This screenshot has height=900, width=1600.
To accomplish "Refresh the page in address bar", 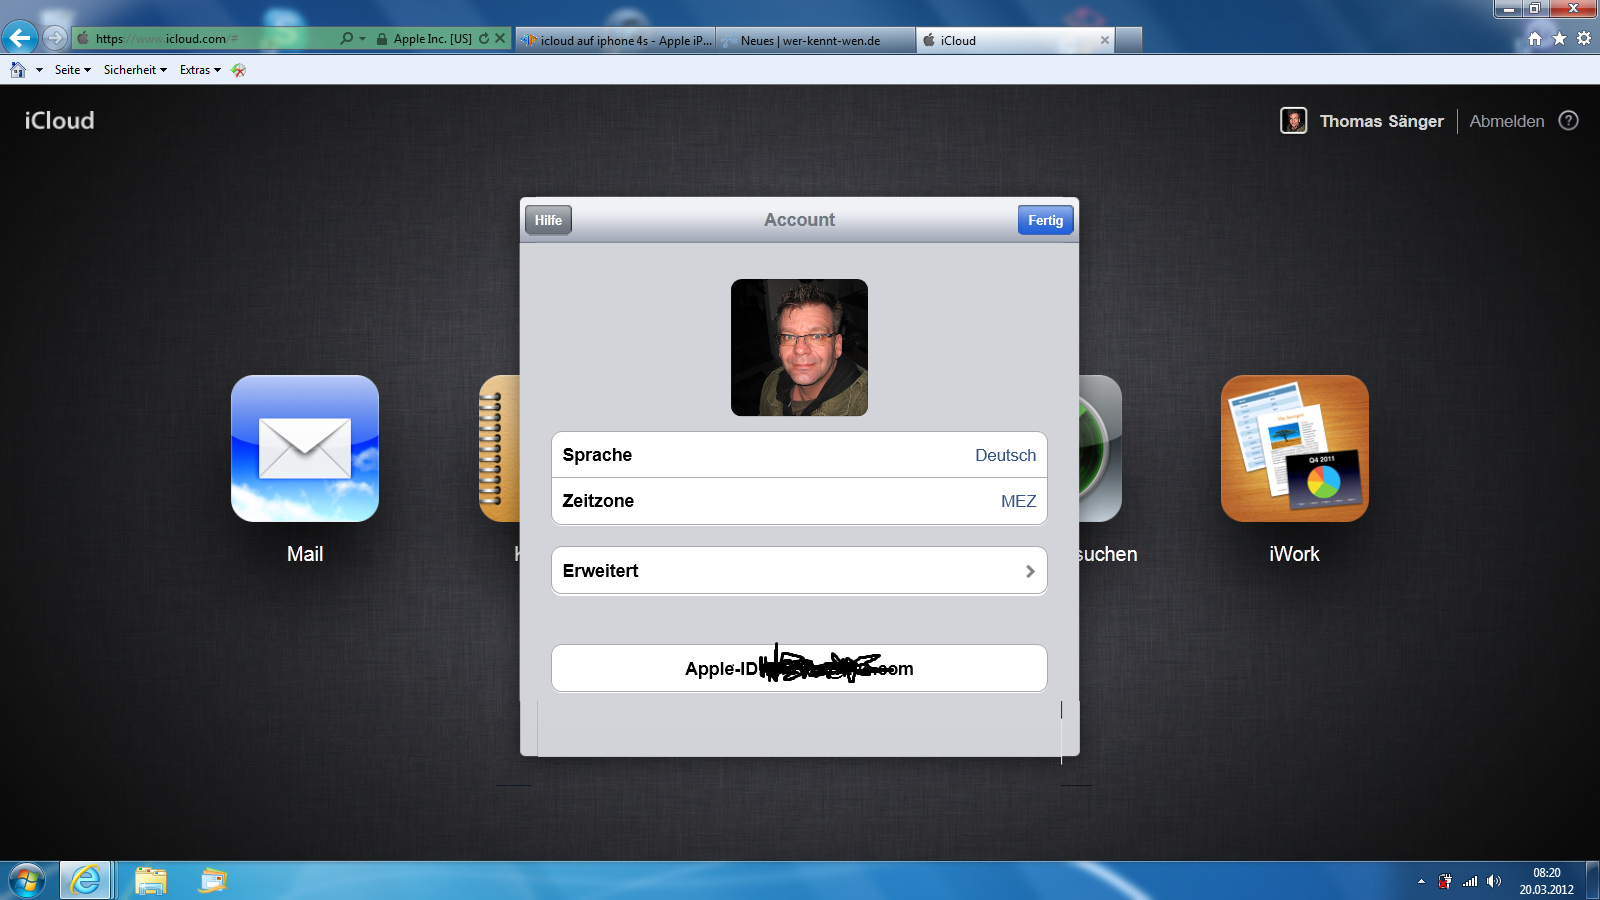I will click(x=484, y=38).
